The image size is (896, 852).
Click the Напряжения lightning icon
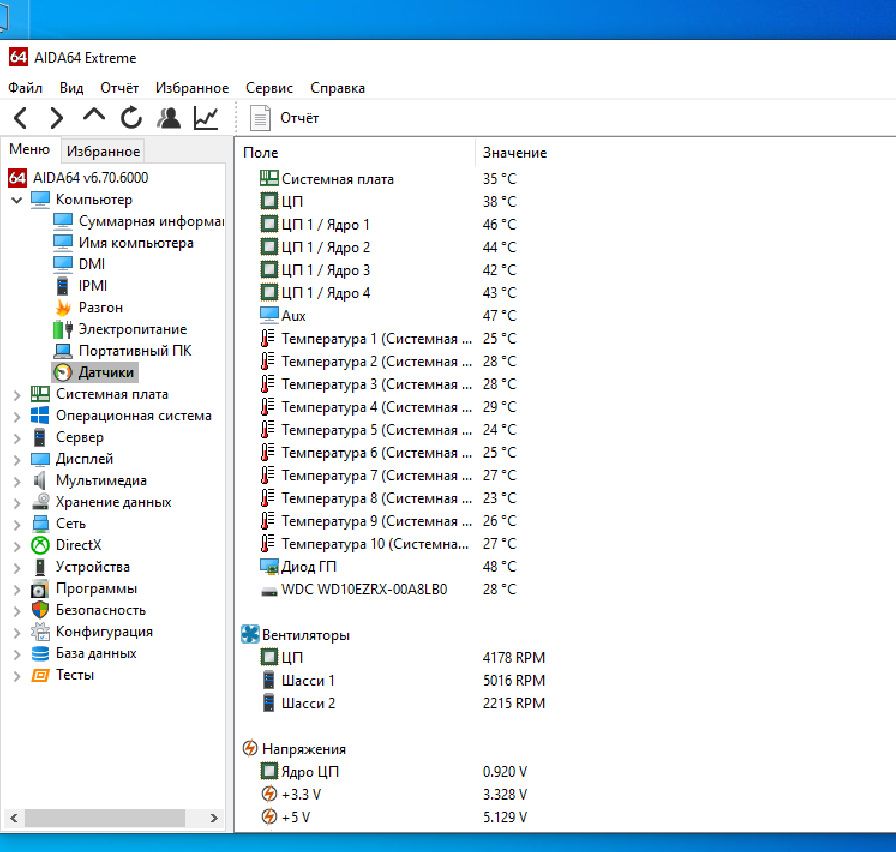250,748
